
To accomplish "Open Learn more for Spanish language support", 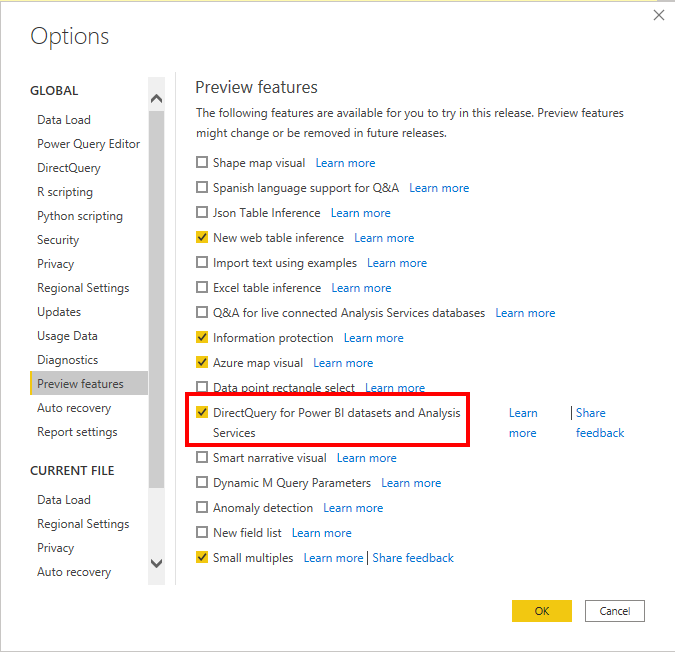I will click(x=439, y=188).
